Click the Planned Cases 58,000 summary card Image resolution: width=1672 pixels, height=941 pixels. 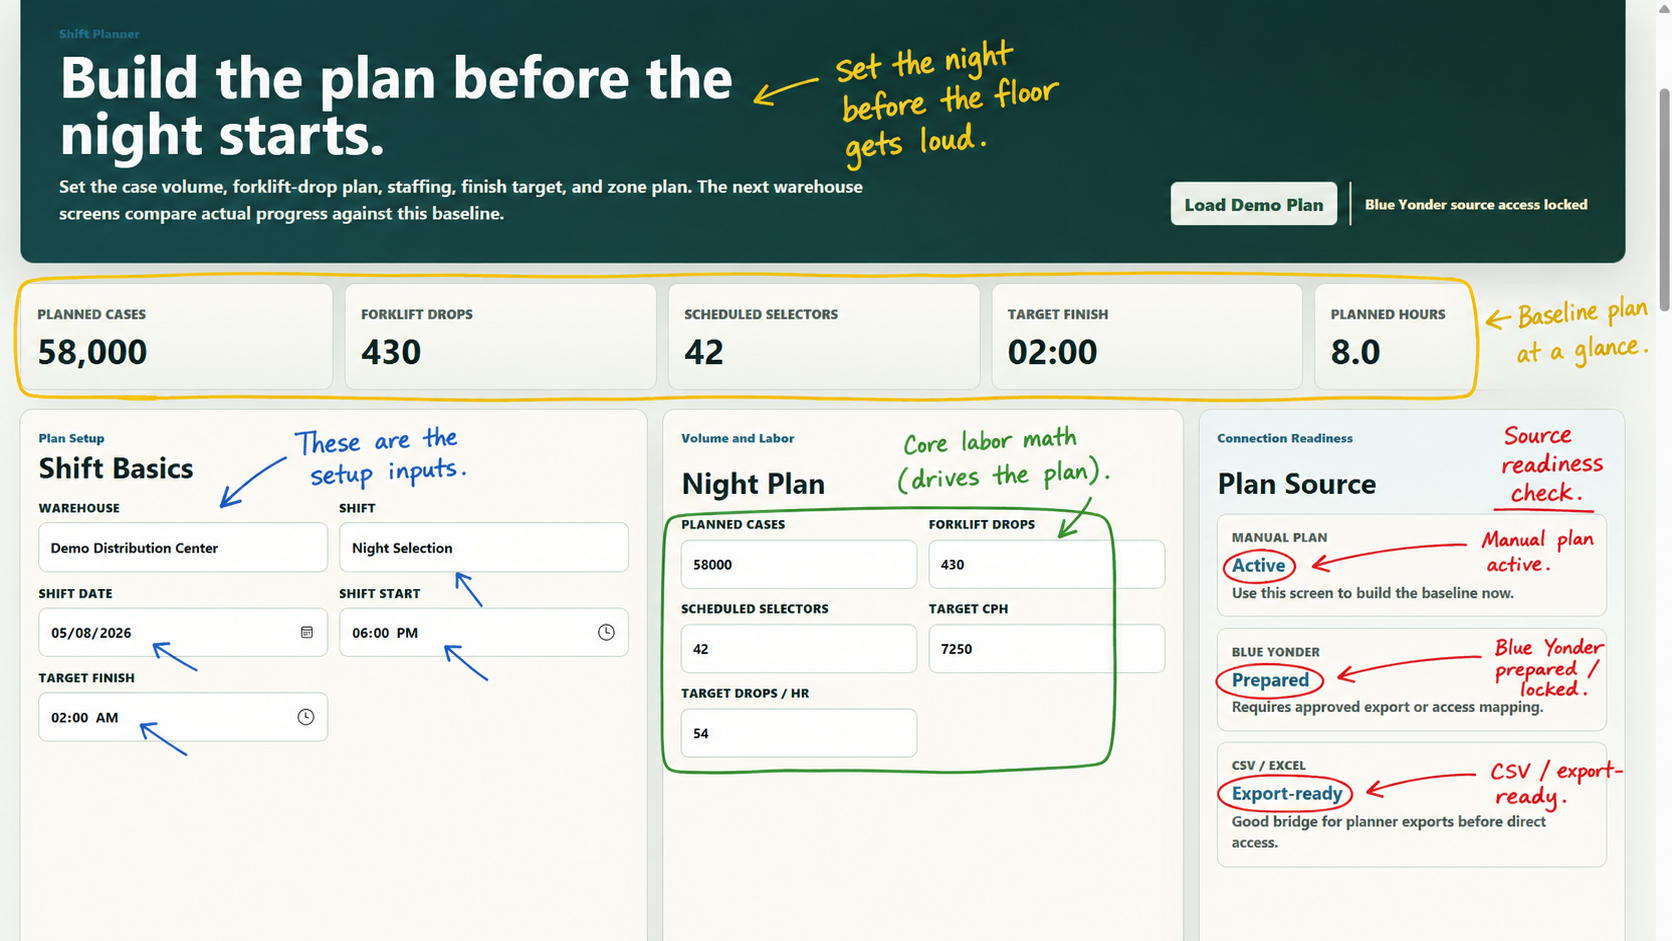pos(177,336)
